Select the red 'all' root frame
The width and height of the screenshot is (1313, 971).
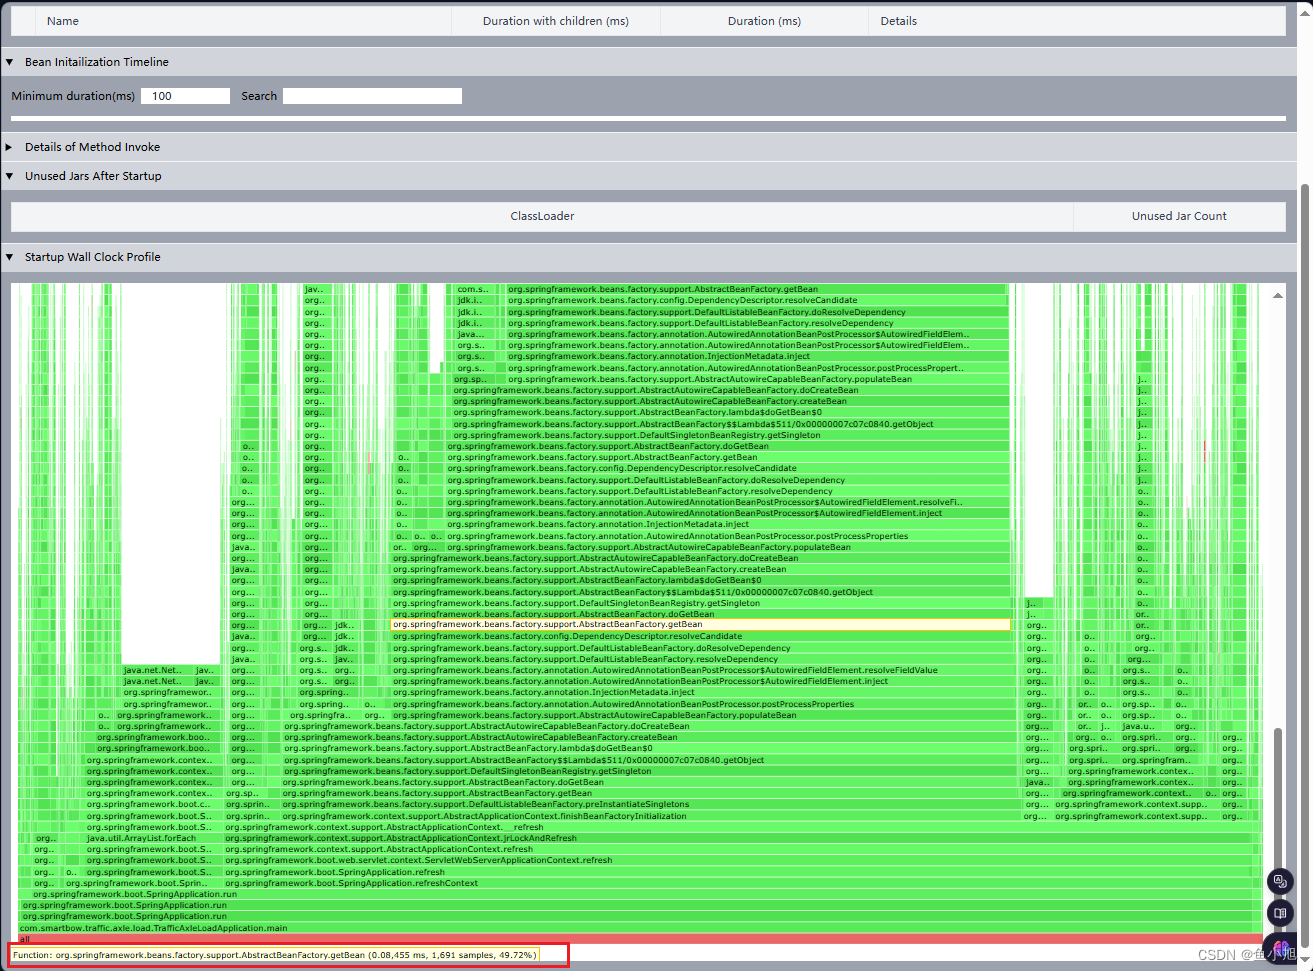640,939
